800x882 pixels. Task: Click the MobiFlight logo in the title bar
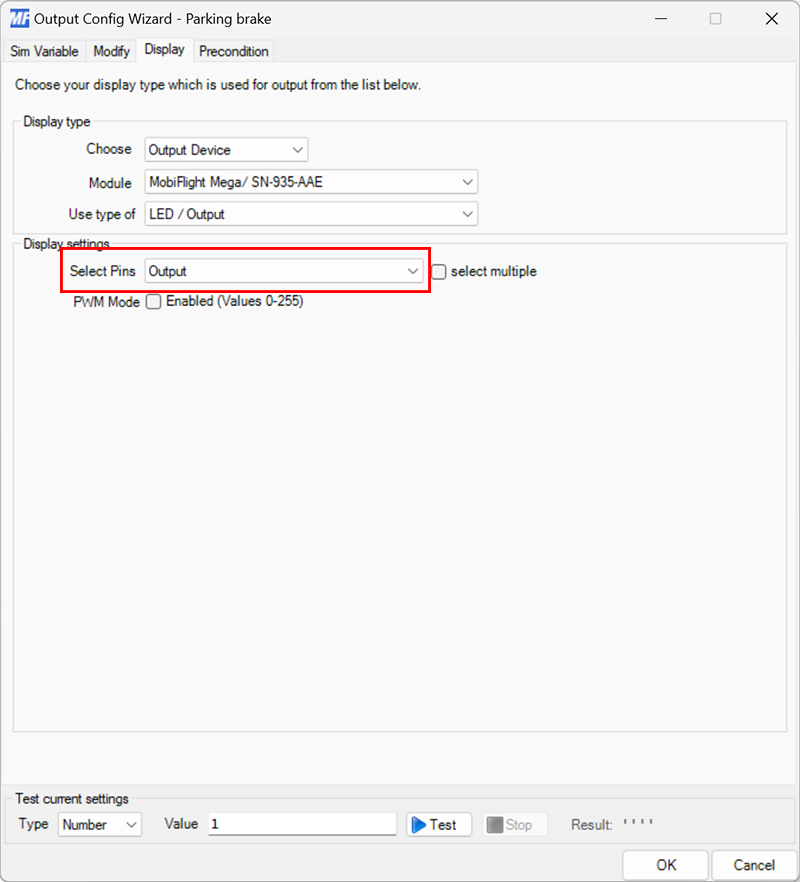click(x=19, y=18)
